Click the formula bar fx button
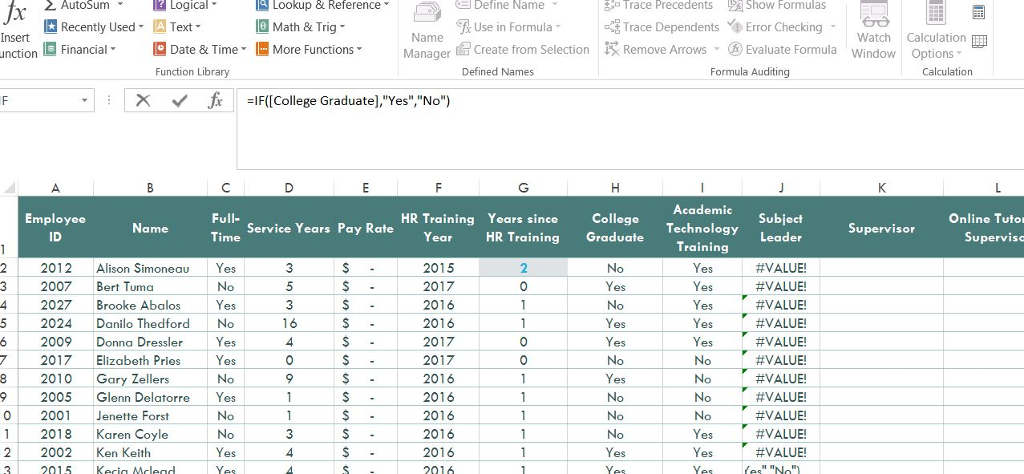The width and height of the screenshot is (1024, 474). coord(215,100)
